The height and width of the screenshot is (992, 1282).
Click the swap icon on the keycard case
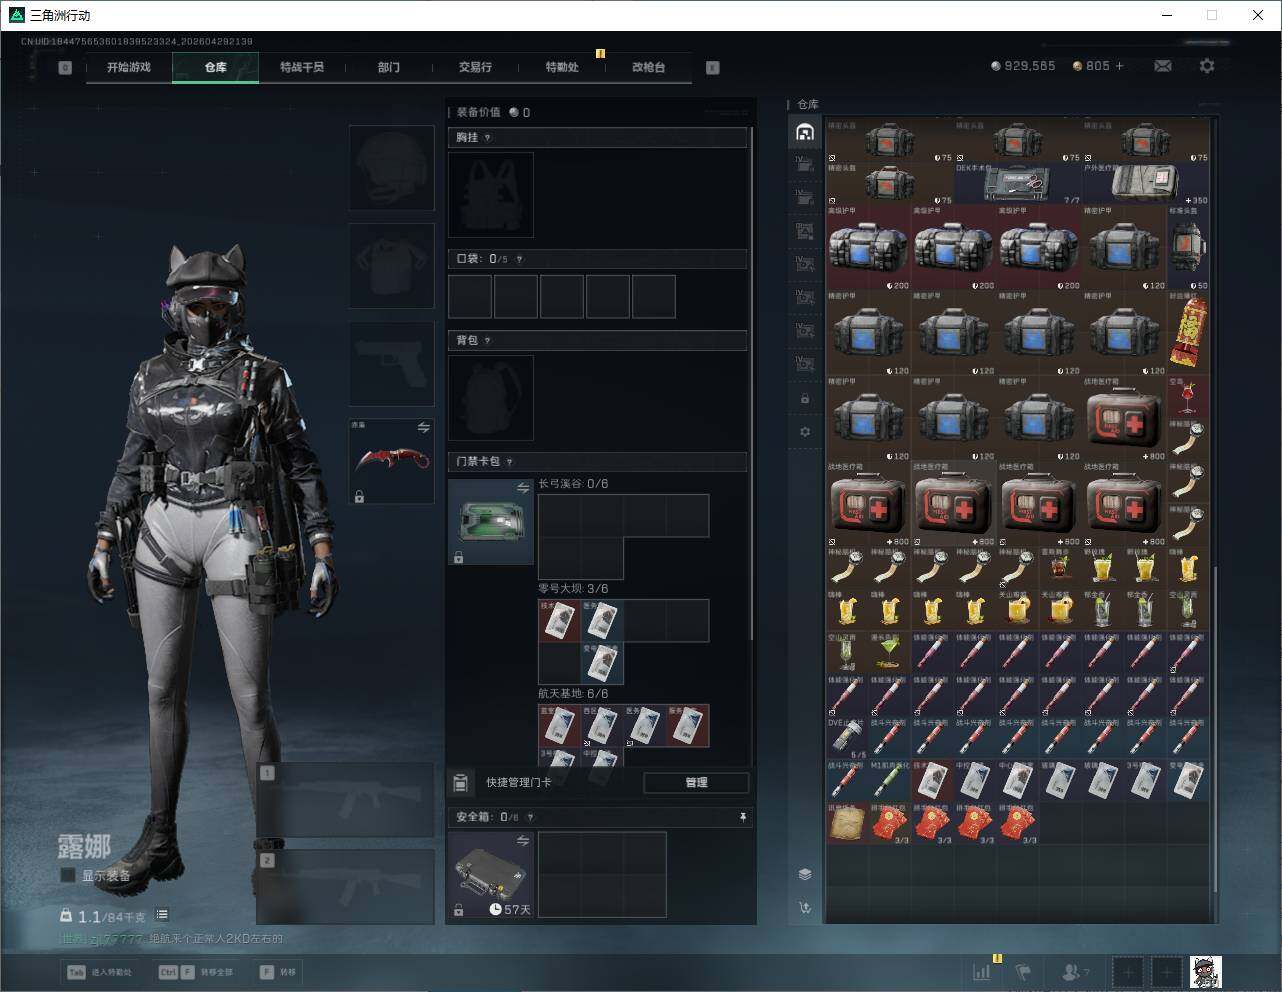click(x=523, y=488)
